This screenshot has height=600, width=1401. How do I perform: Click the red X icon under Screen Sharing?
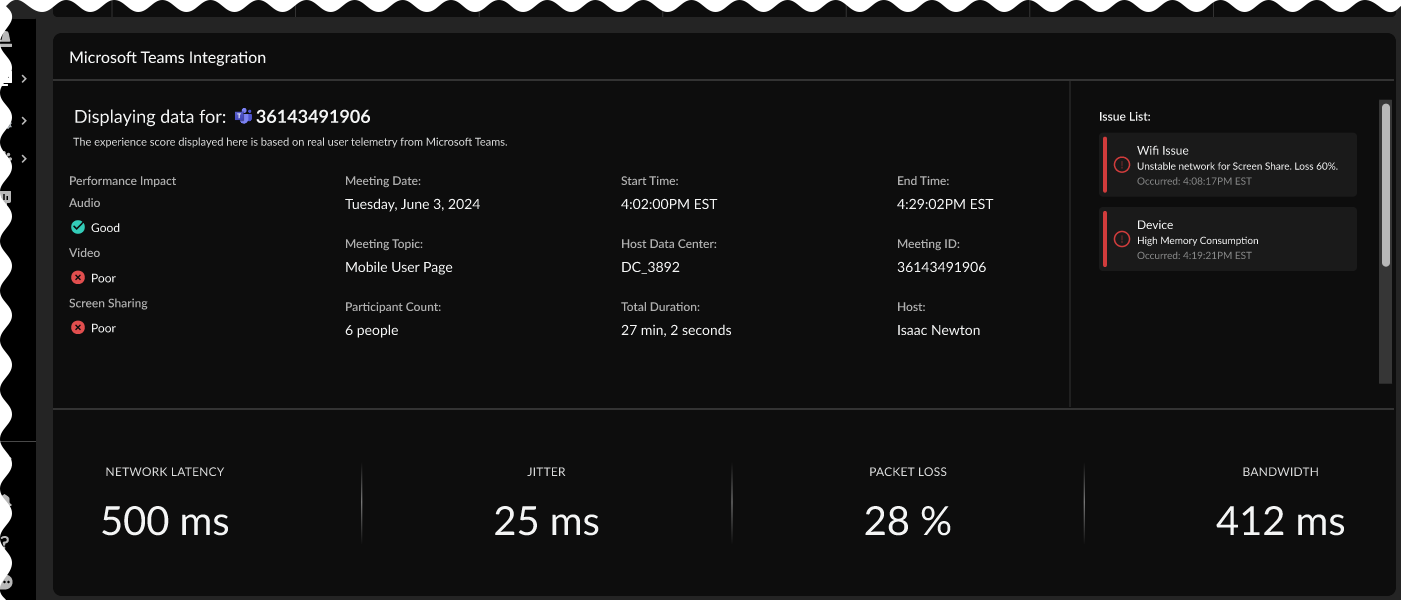pyautogui.click(x=78, y=328)
